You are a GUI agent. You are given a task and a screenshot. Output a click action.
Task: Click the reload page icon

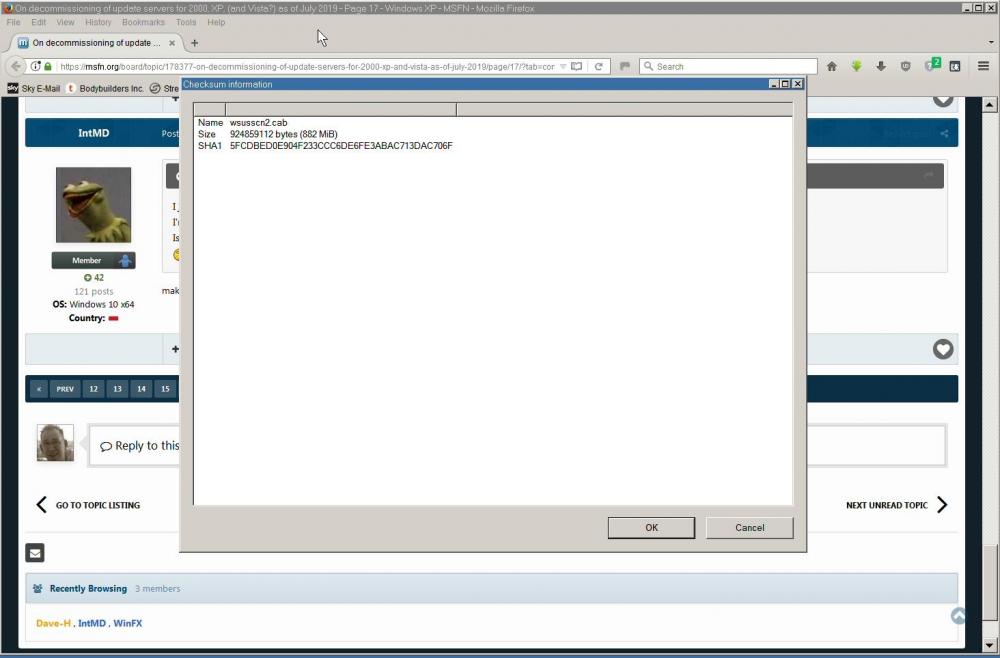599,66
